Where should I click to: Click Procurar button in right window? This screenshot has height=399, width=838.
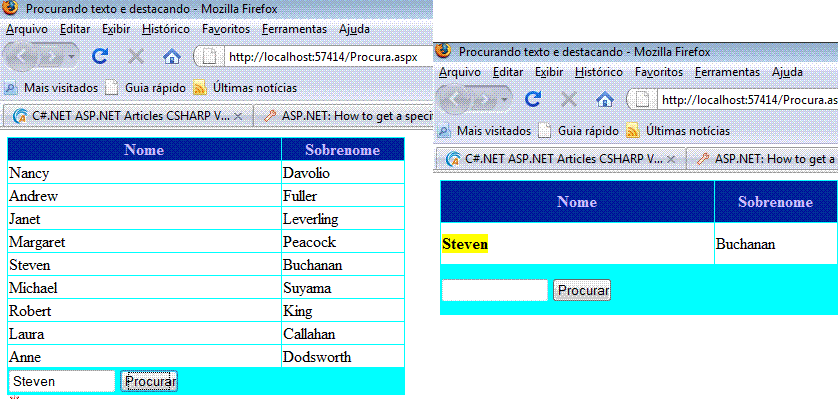(582, 291)
